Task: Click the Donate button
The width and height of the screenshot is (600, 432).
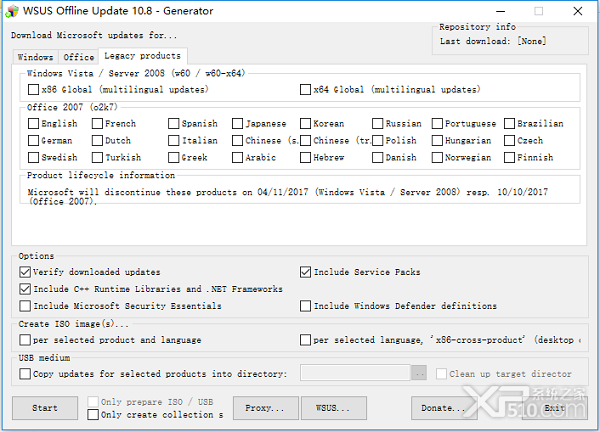Action: (x=444, y=408)
